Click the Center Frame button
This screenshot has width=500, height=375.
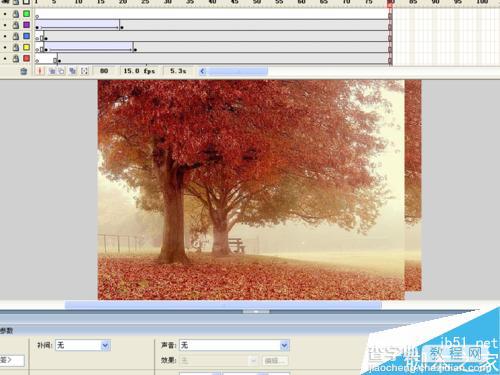pos(40,71)
